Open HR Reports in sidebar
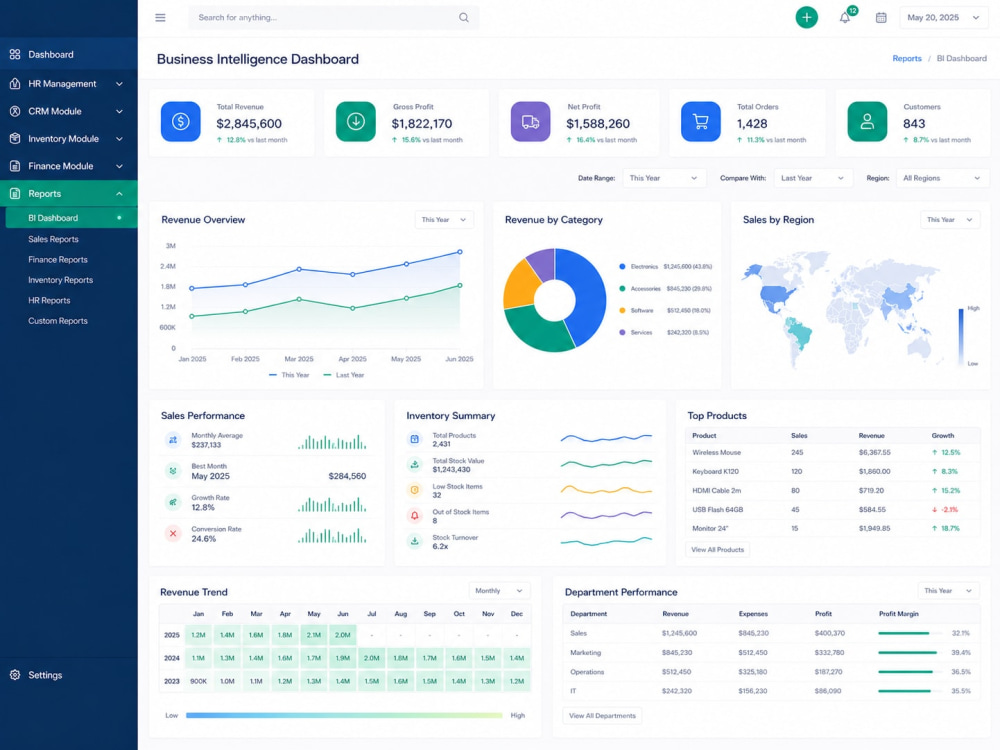Screen dimensions: 1000x750 pos(49,300)
